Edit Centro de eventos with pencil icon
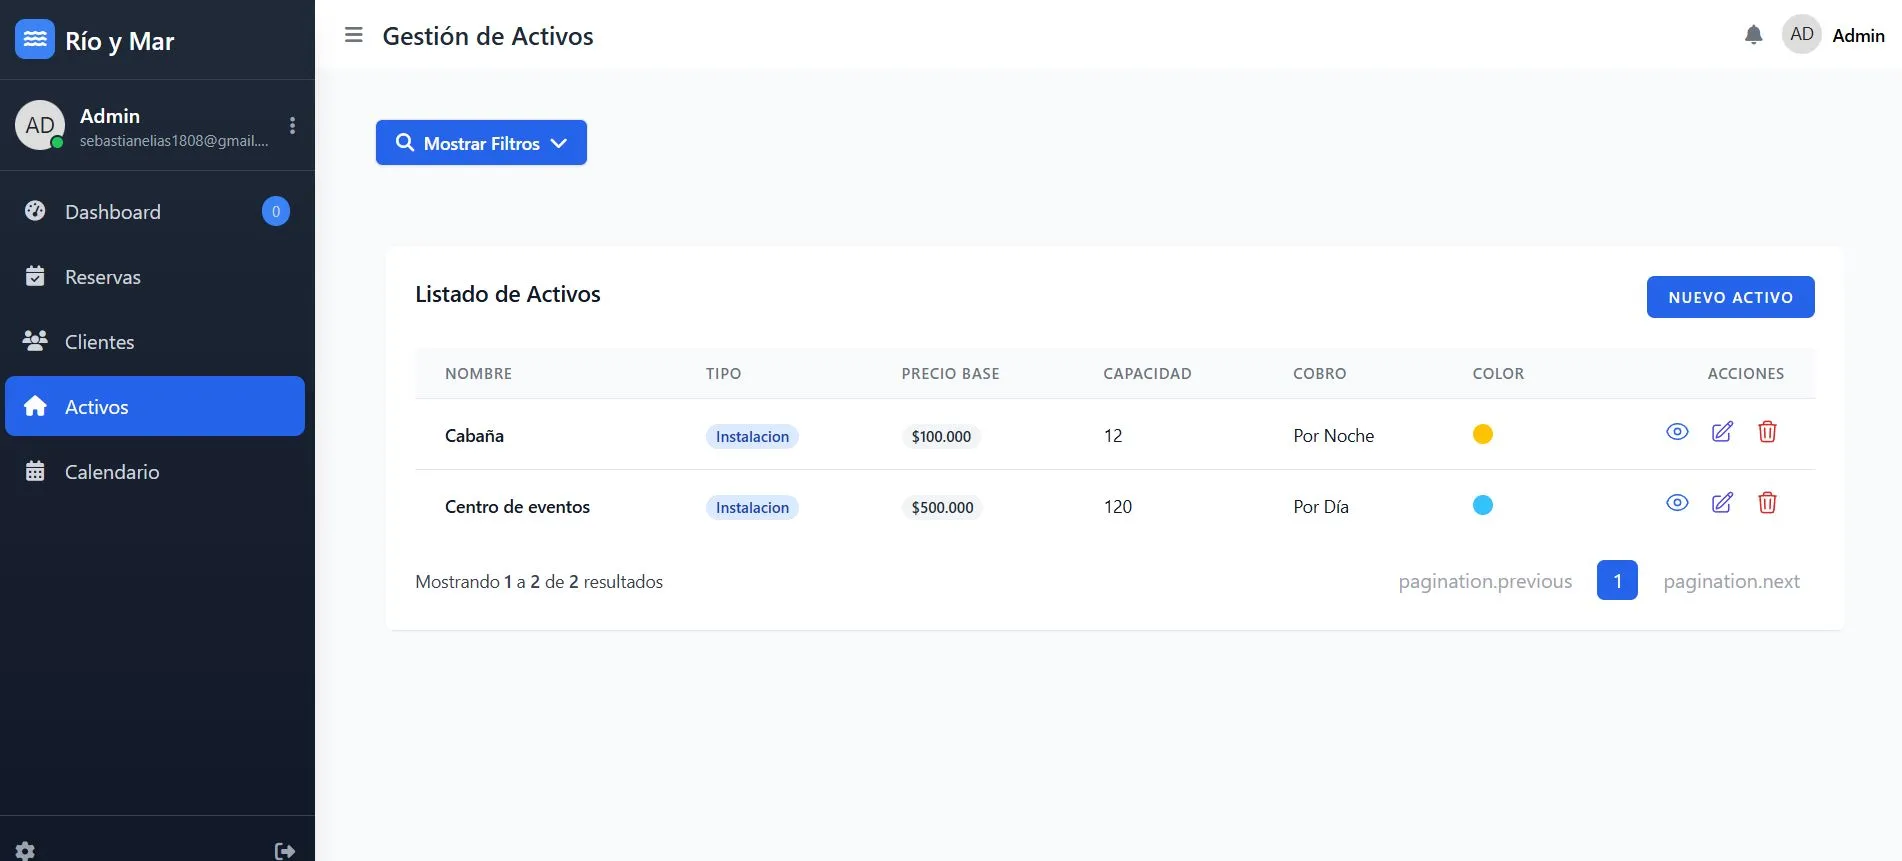 click(1722, 502)
